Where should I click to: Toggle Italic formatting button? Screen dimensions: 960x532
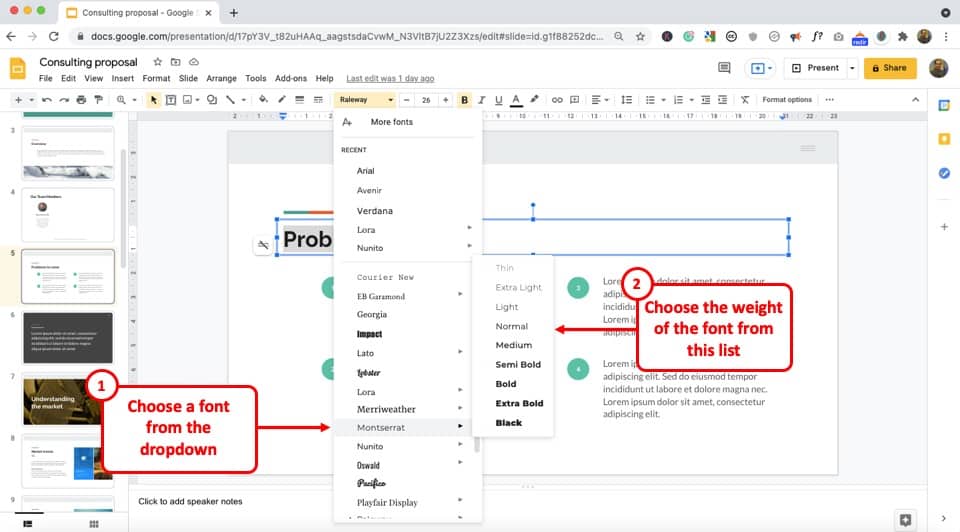tap(482, 100)
